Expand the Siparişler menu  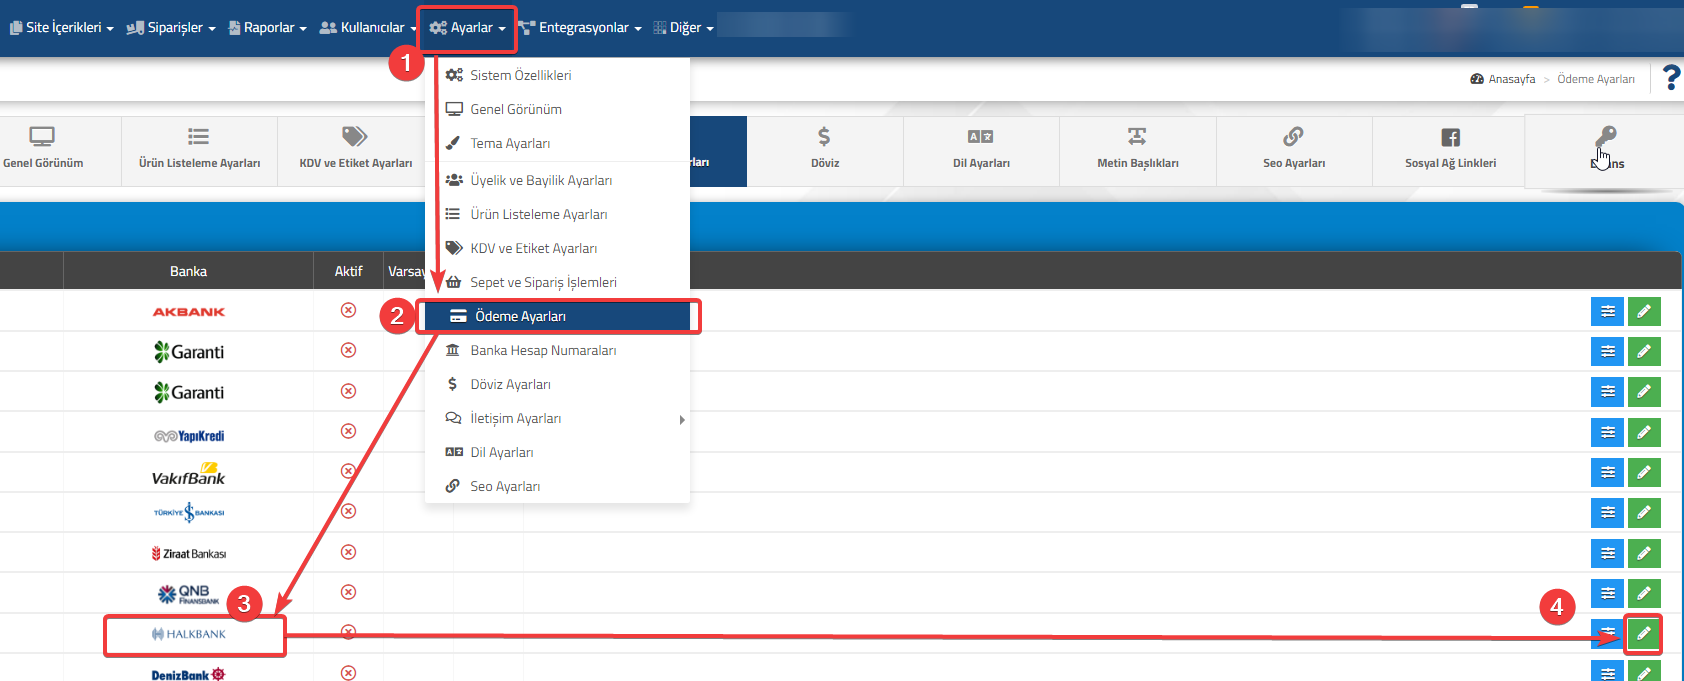(x=171, y=28)
